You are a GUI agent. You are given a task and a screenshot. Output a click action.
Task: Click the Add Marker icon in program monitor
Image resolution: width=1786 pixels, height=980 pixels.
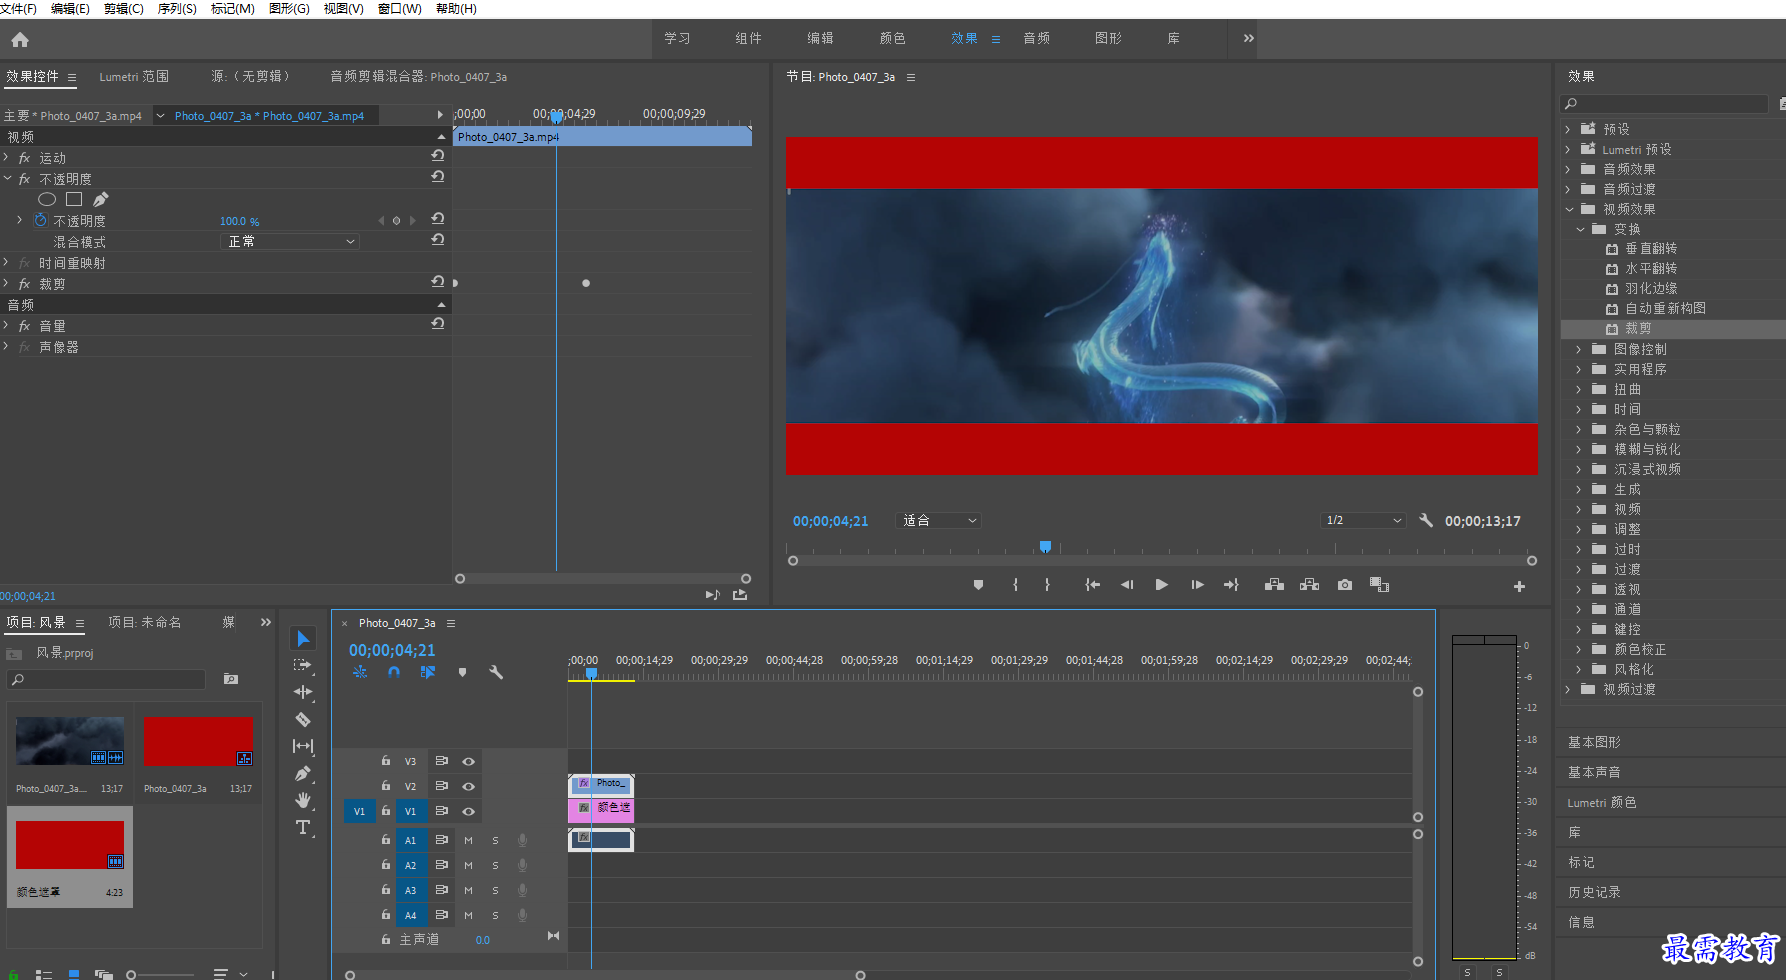978,585
